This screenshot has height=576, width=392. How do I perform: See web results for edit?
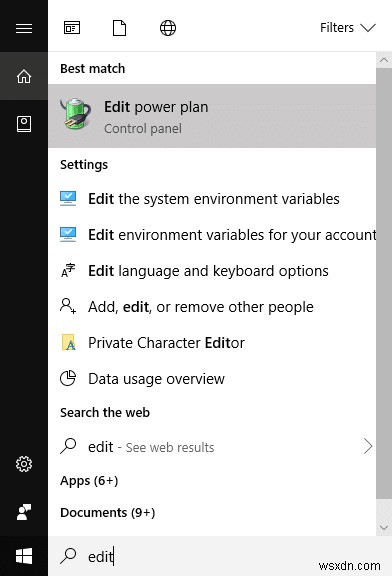click(x=212, y=447)
